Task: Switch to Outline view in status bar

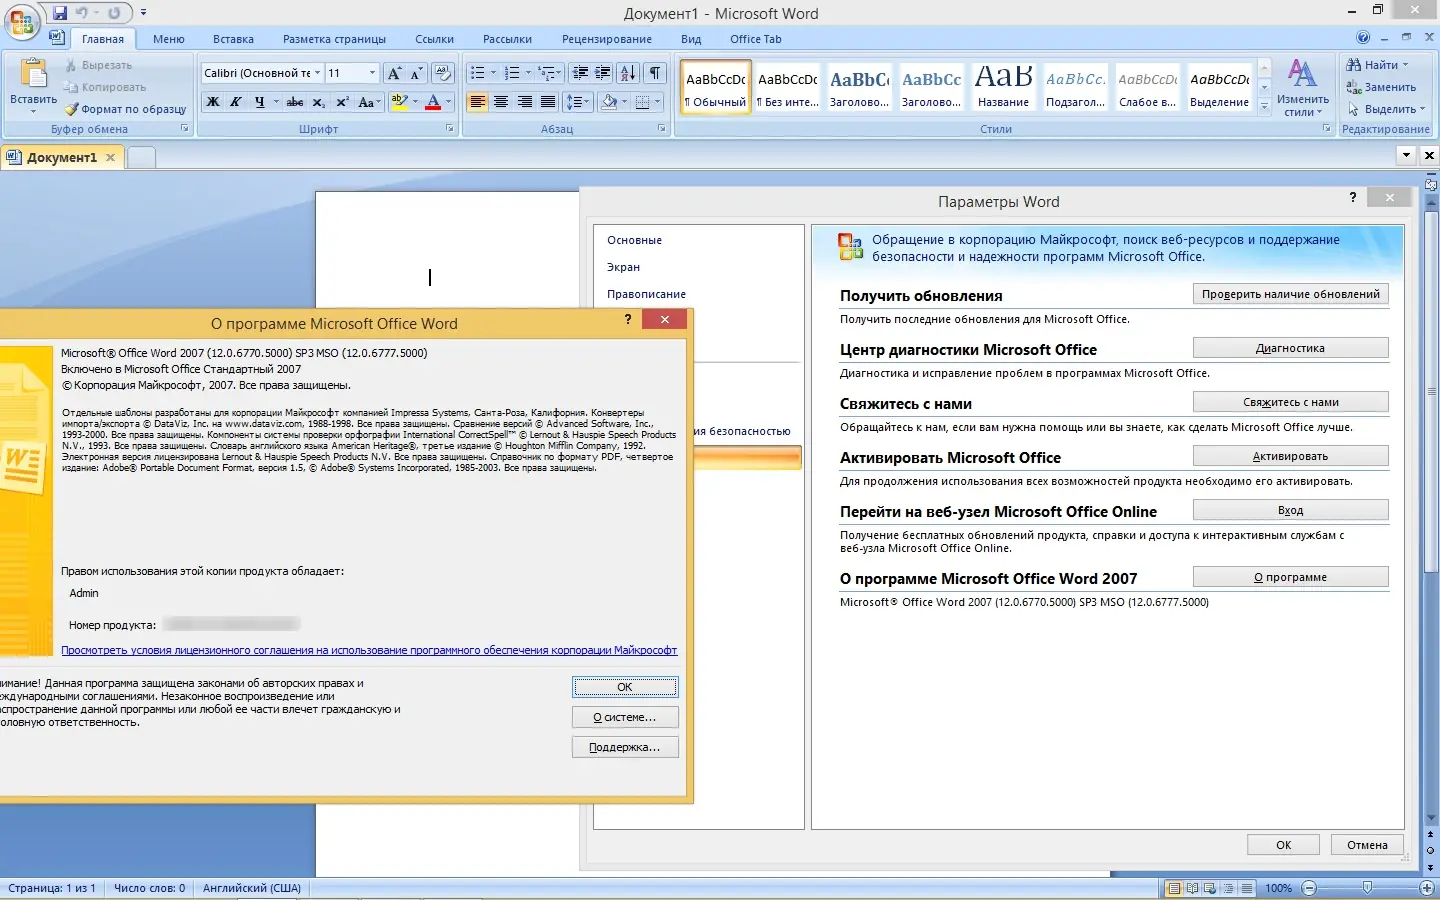Action: (1228, 888)
